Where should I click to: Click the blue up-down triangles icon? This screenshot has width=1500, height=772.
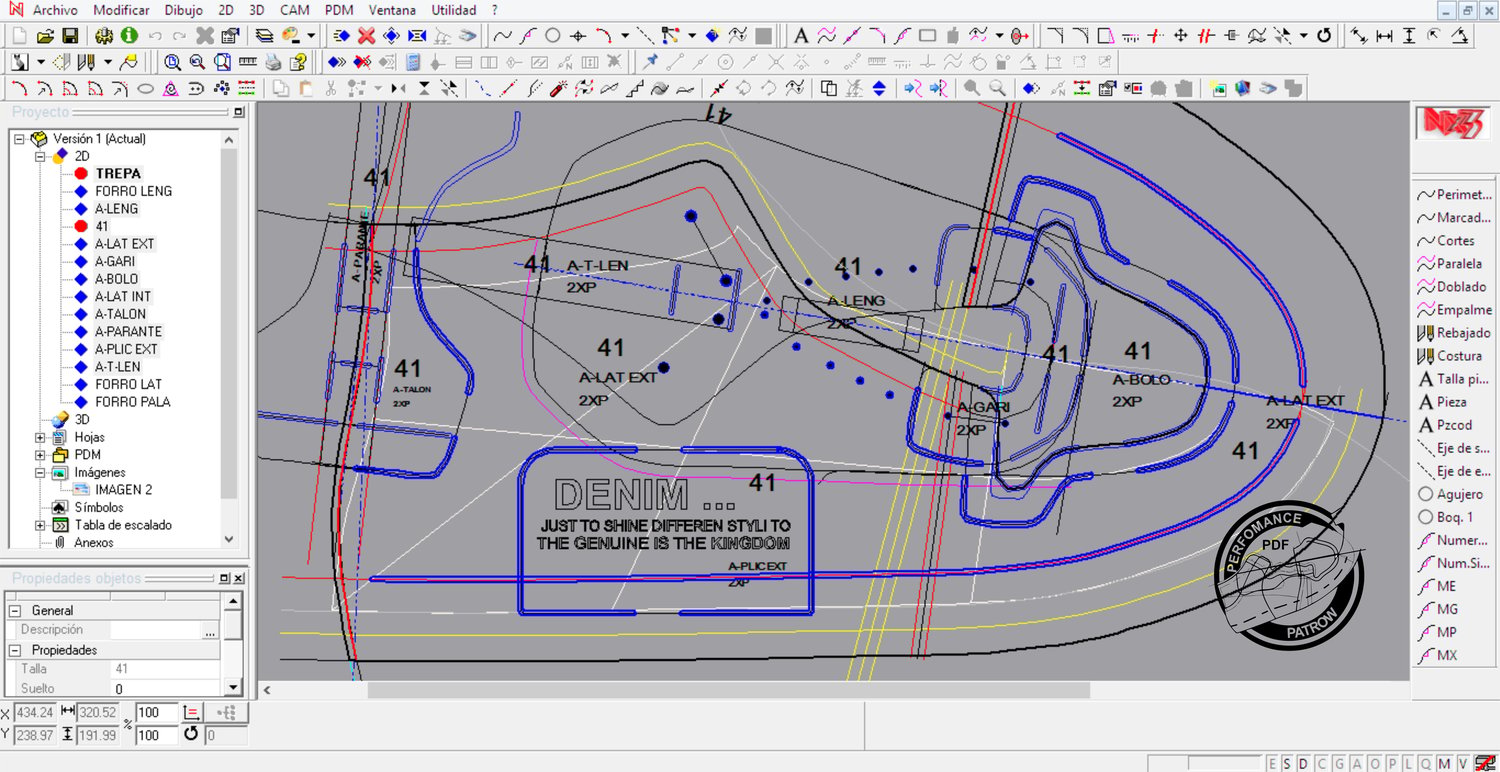pos(879,88)
